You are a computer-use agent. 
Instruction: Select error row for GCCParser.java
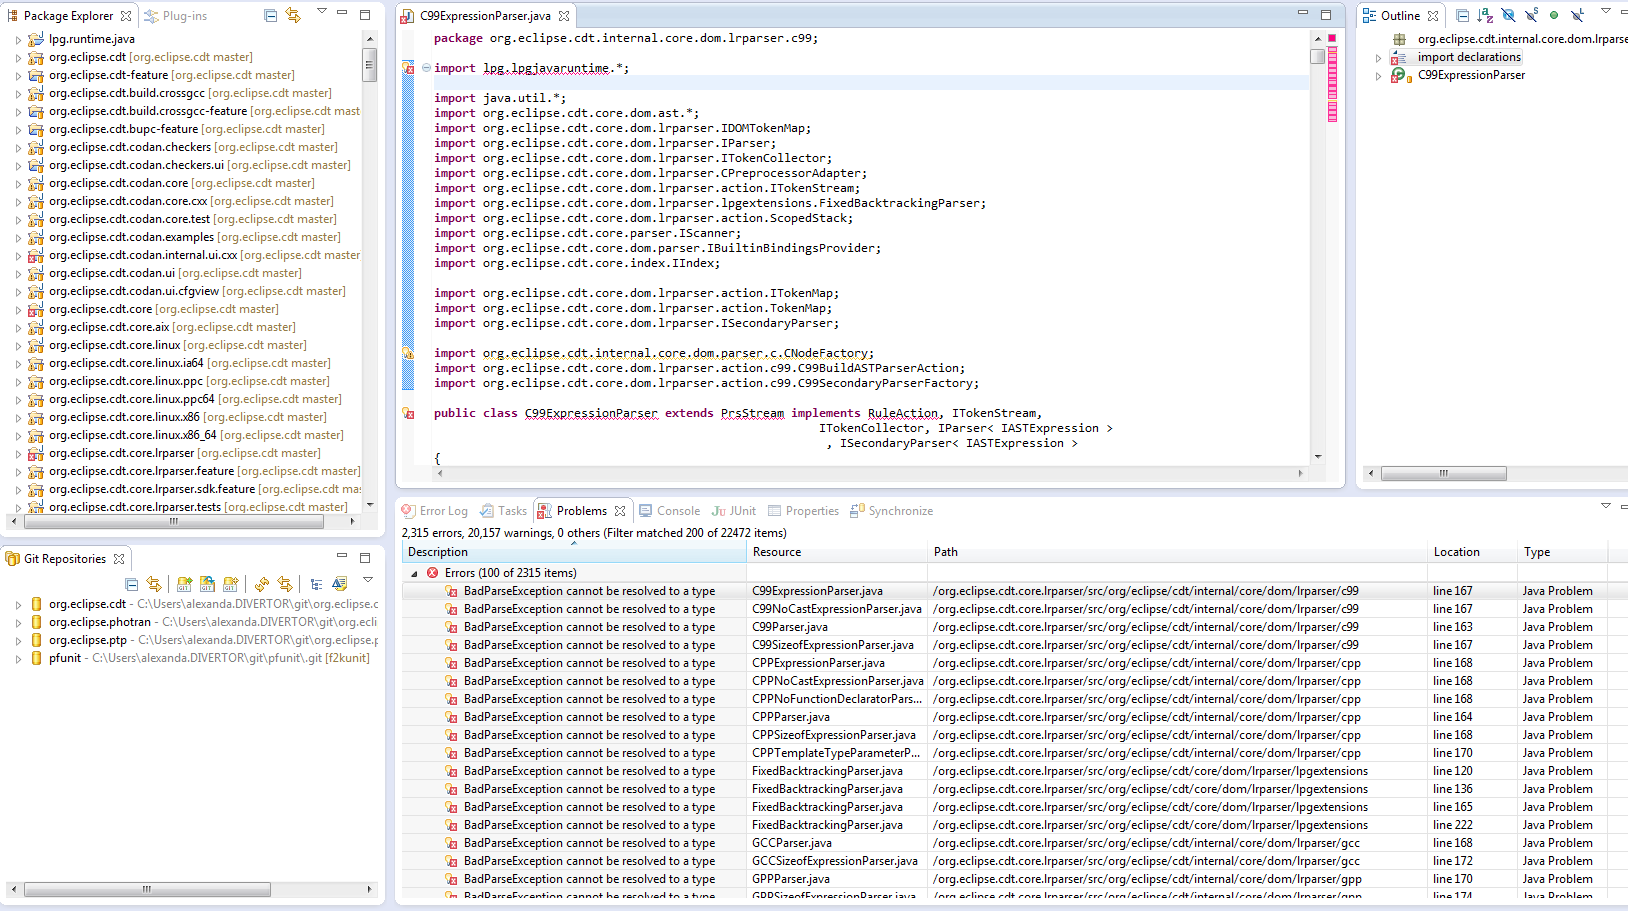click(x=1014, y=843)
